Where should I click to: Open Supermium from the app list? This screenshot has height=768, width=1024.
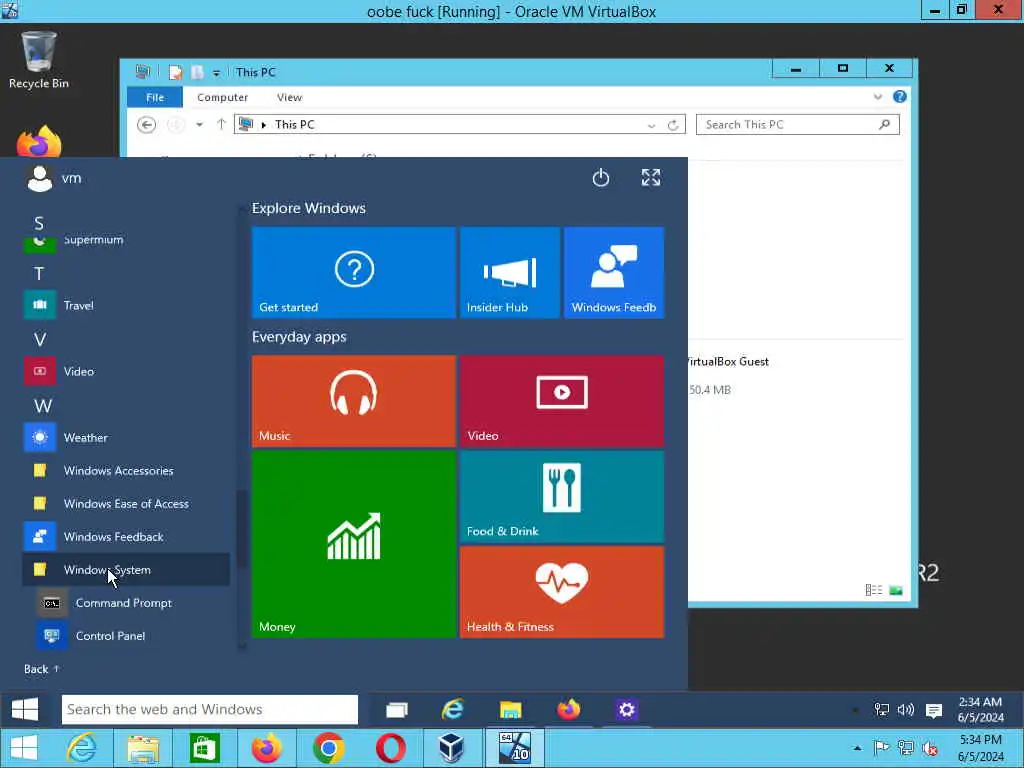point(127,242)
